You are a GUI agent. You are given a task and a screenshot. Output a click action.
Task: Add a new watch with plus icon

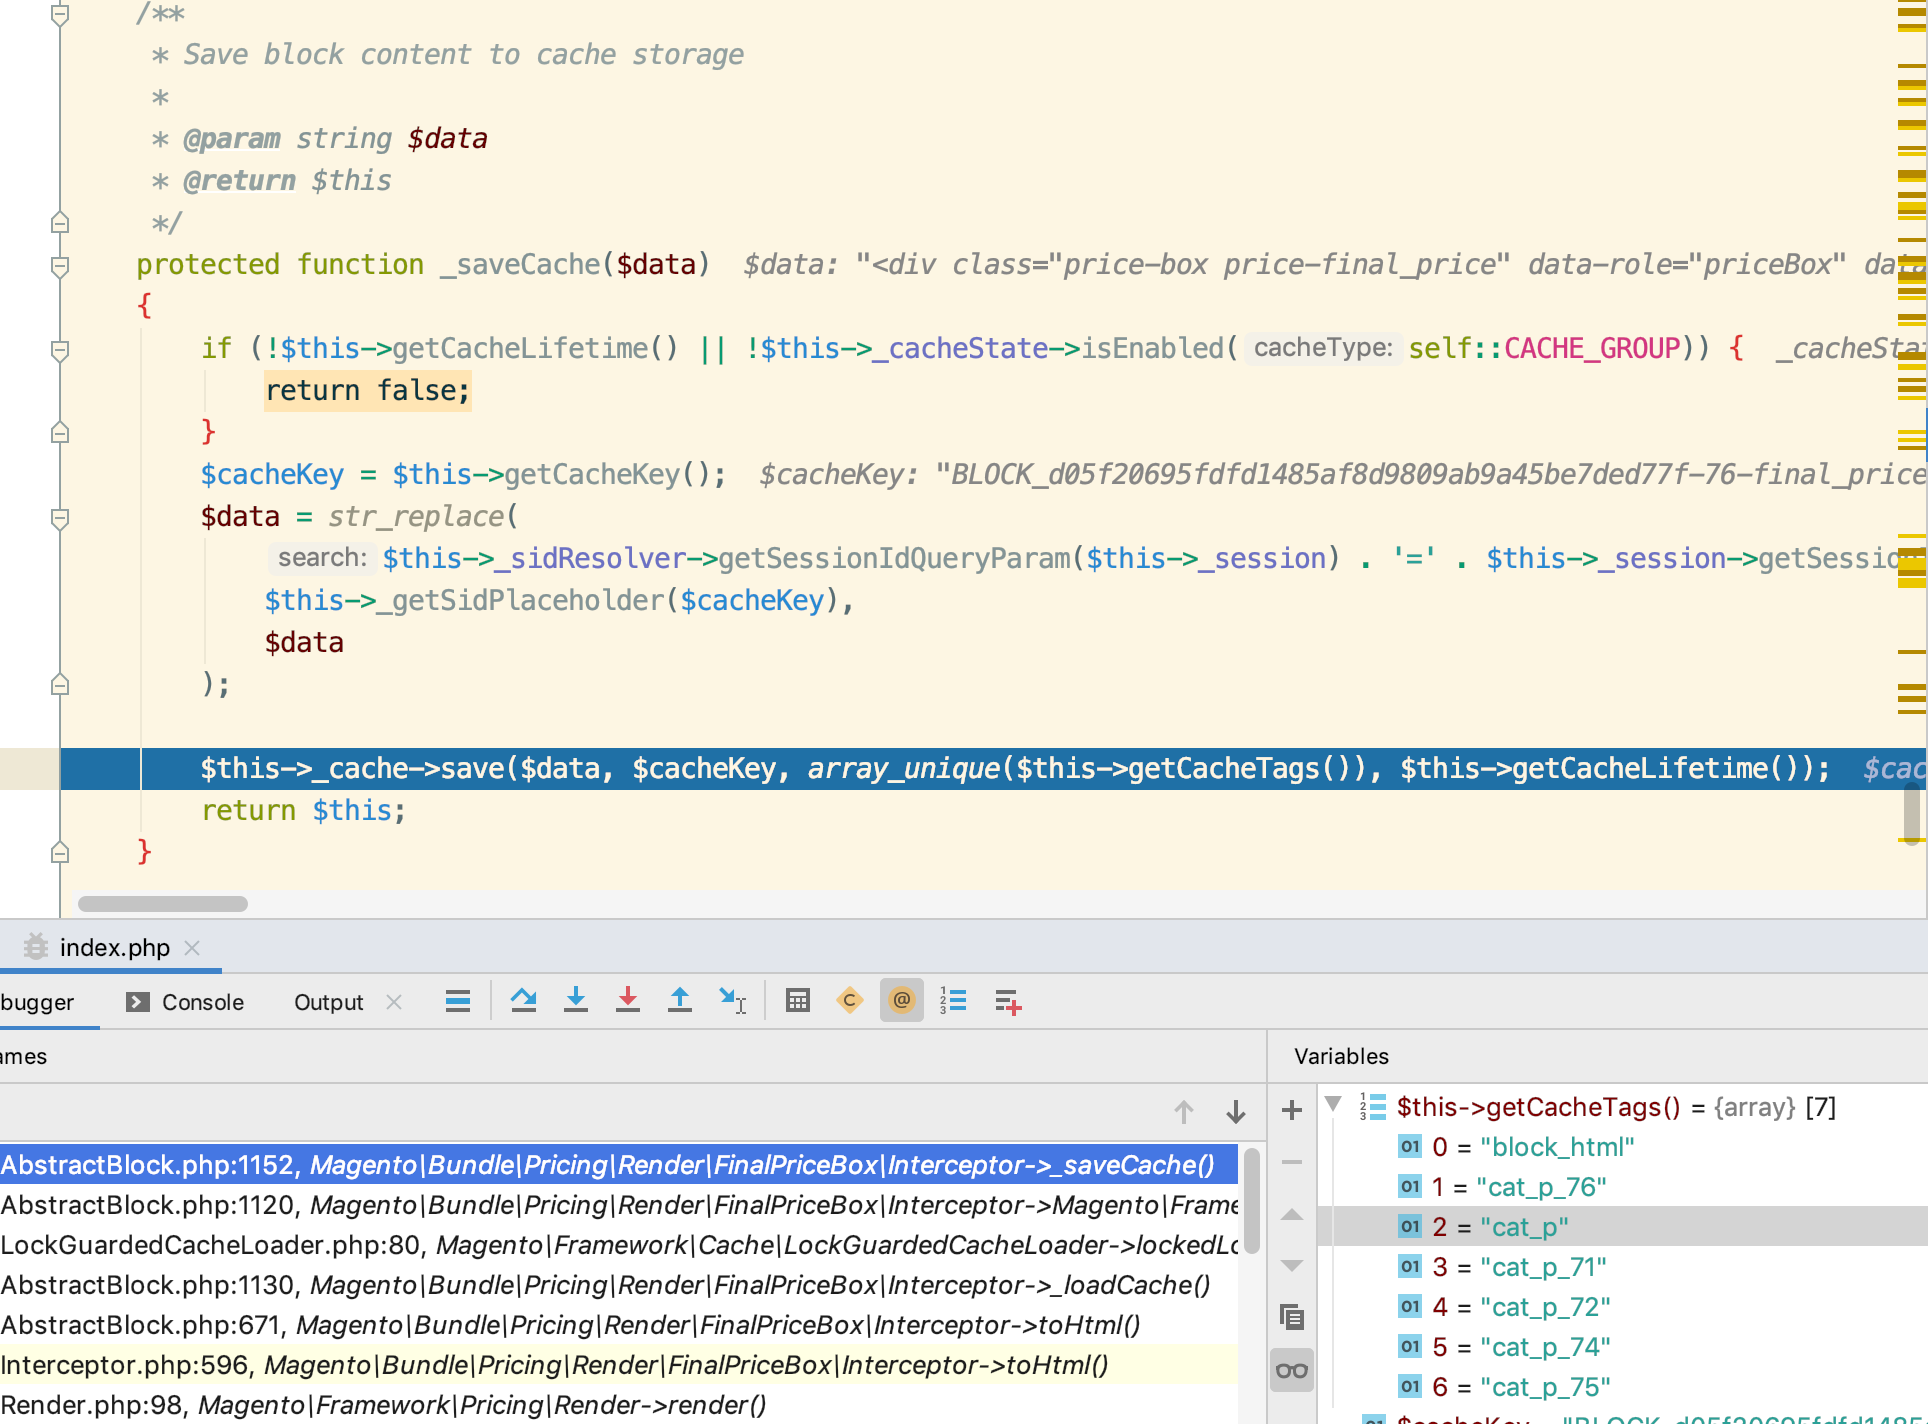click(x=1292, y=1110)
